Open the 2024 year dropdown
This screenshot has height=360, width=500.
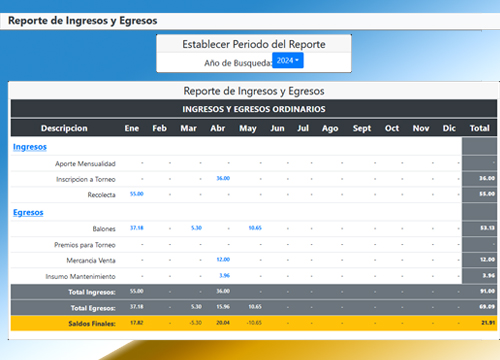click(x=288, y=60)
